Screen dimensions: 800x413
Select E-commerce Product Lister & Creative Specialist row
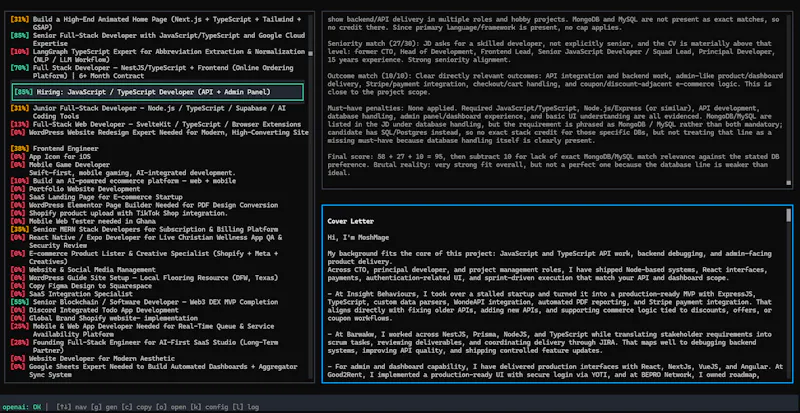[x=144, y=258]
